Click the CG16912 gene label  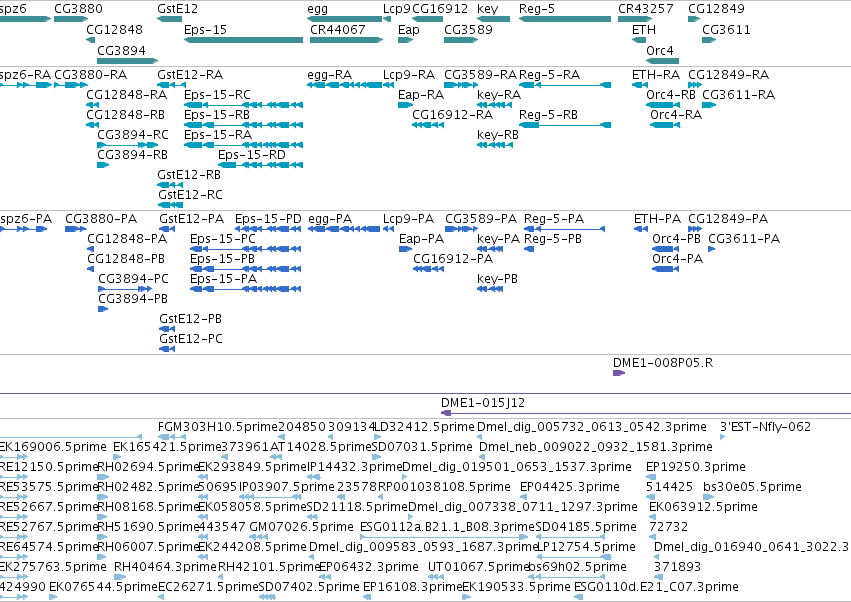click(x=440, y=9)
